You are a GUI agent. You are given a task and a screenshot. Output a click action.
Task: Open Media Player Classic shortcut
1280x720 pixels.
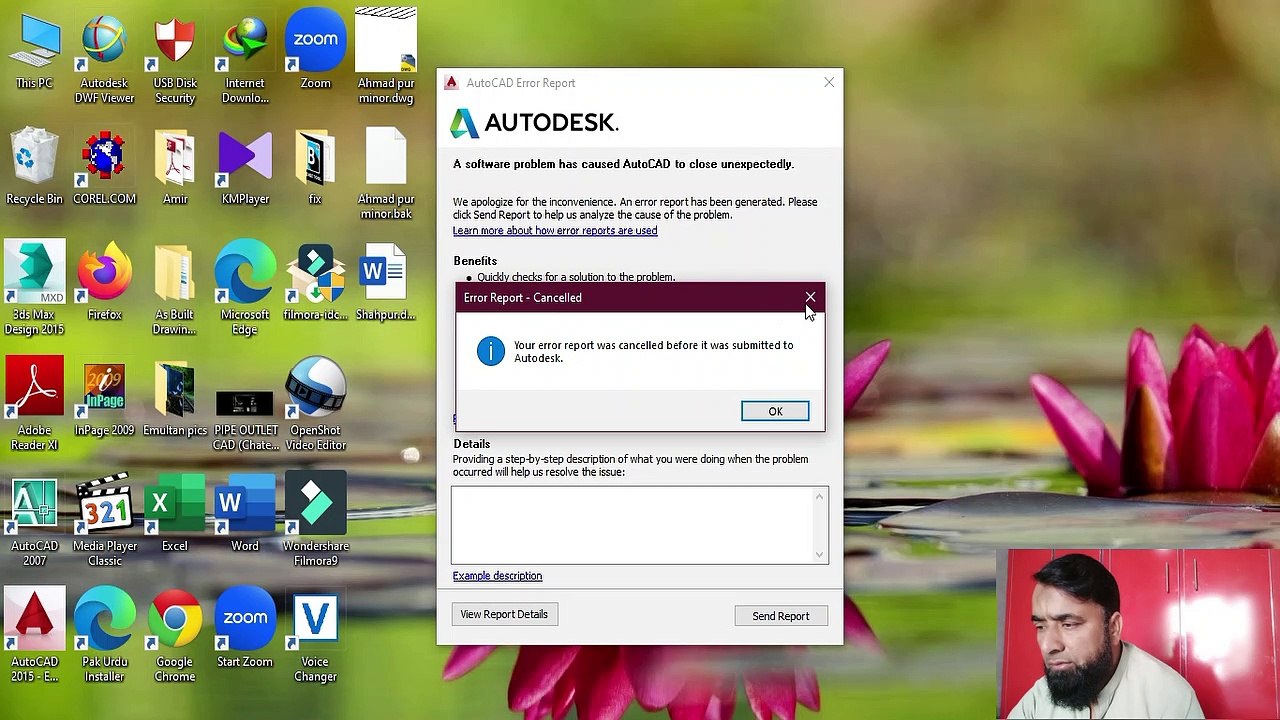(x=104, y=521)
